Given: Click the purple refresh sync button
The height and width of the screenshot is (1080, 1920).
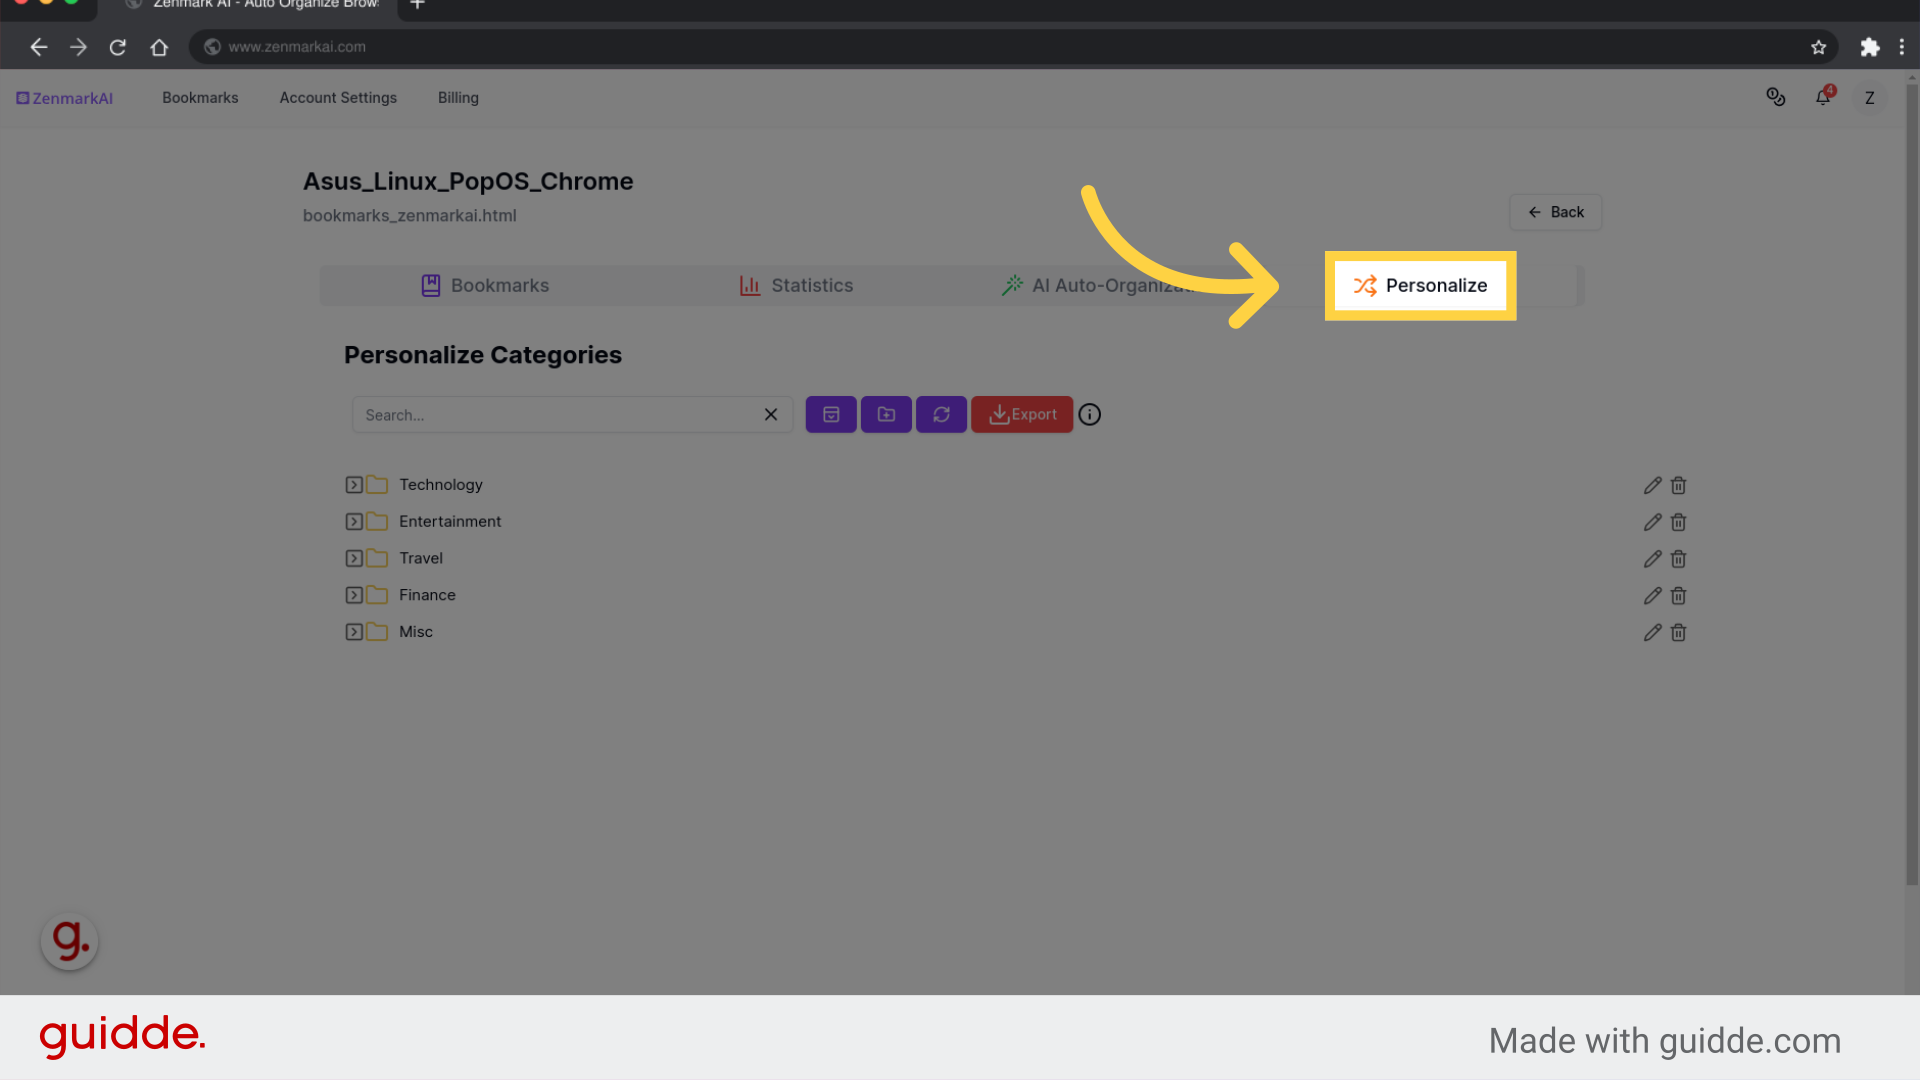Looking at the screenshot, I should click(x=941, y=414).
